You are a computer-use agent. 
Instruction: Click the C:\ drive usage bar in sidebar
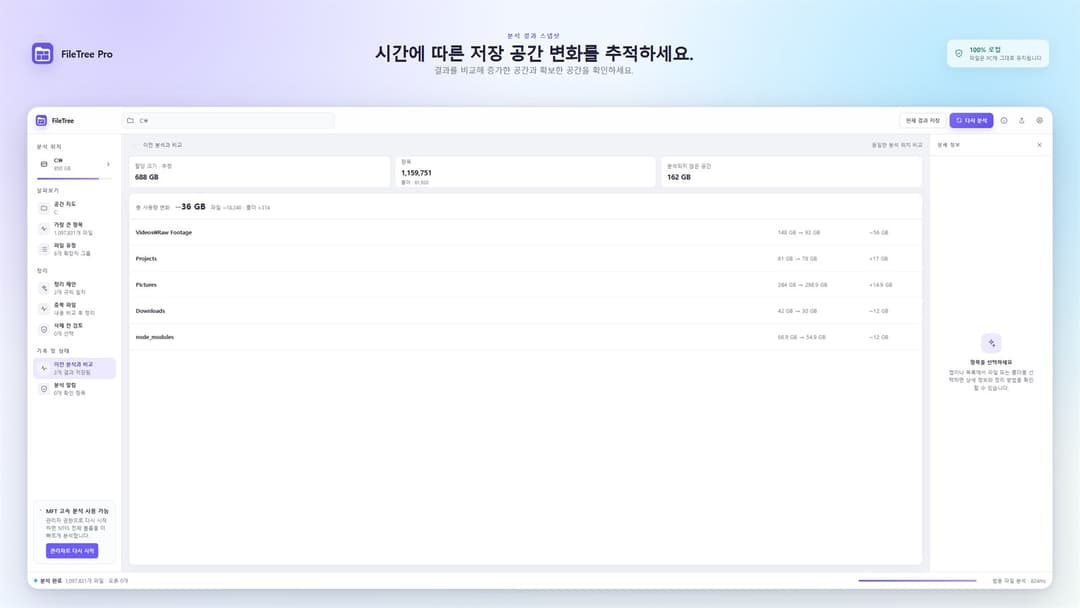pyautogui.click(x=74, y=179)
